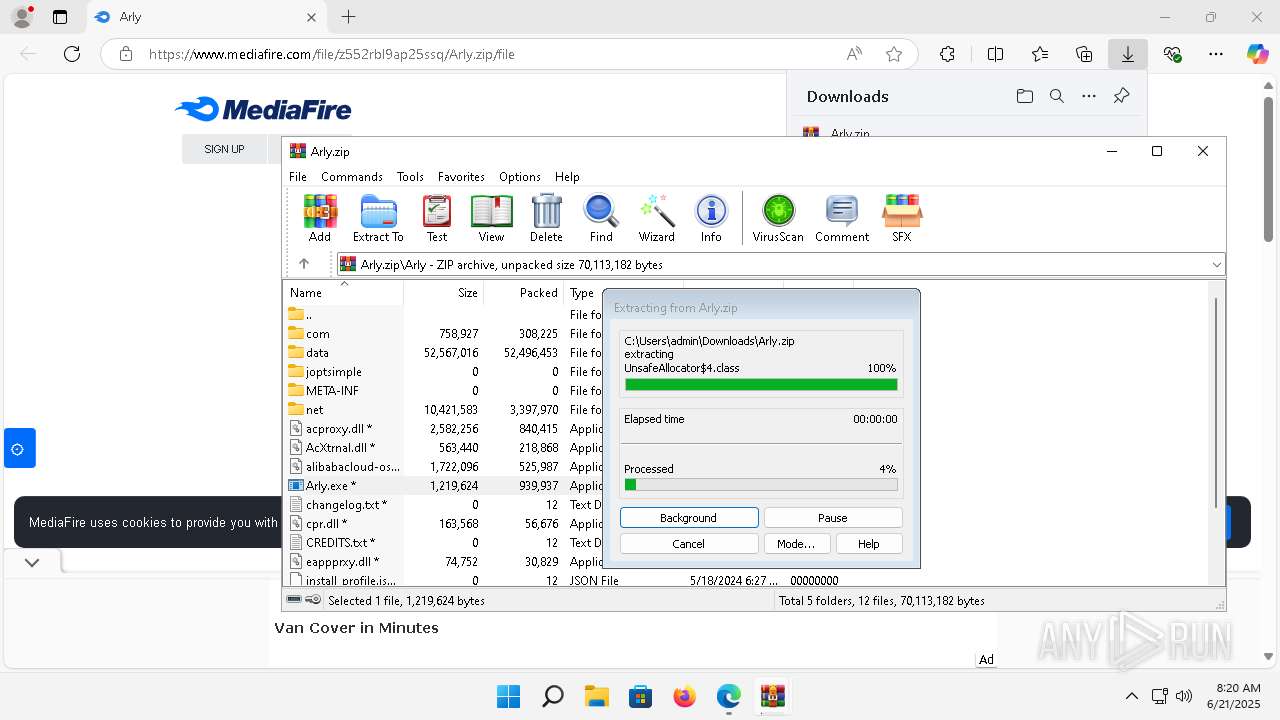
Task: Sort file list by Name column
Action: (x=344, y=293)
